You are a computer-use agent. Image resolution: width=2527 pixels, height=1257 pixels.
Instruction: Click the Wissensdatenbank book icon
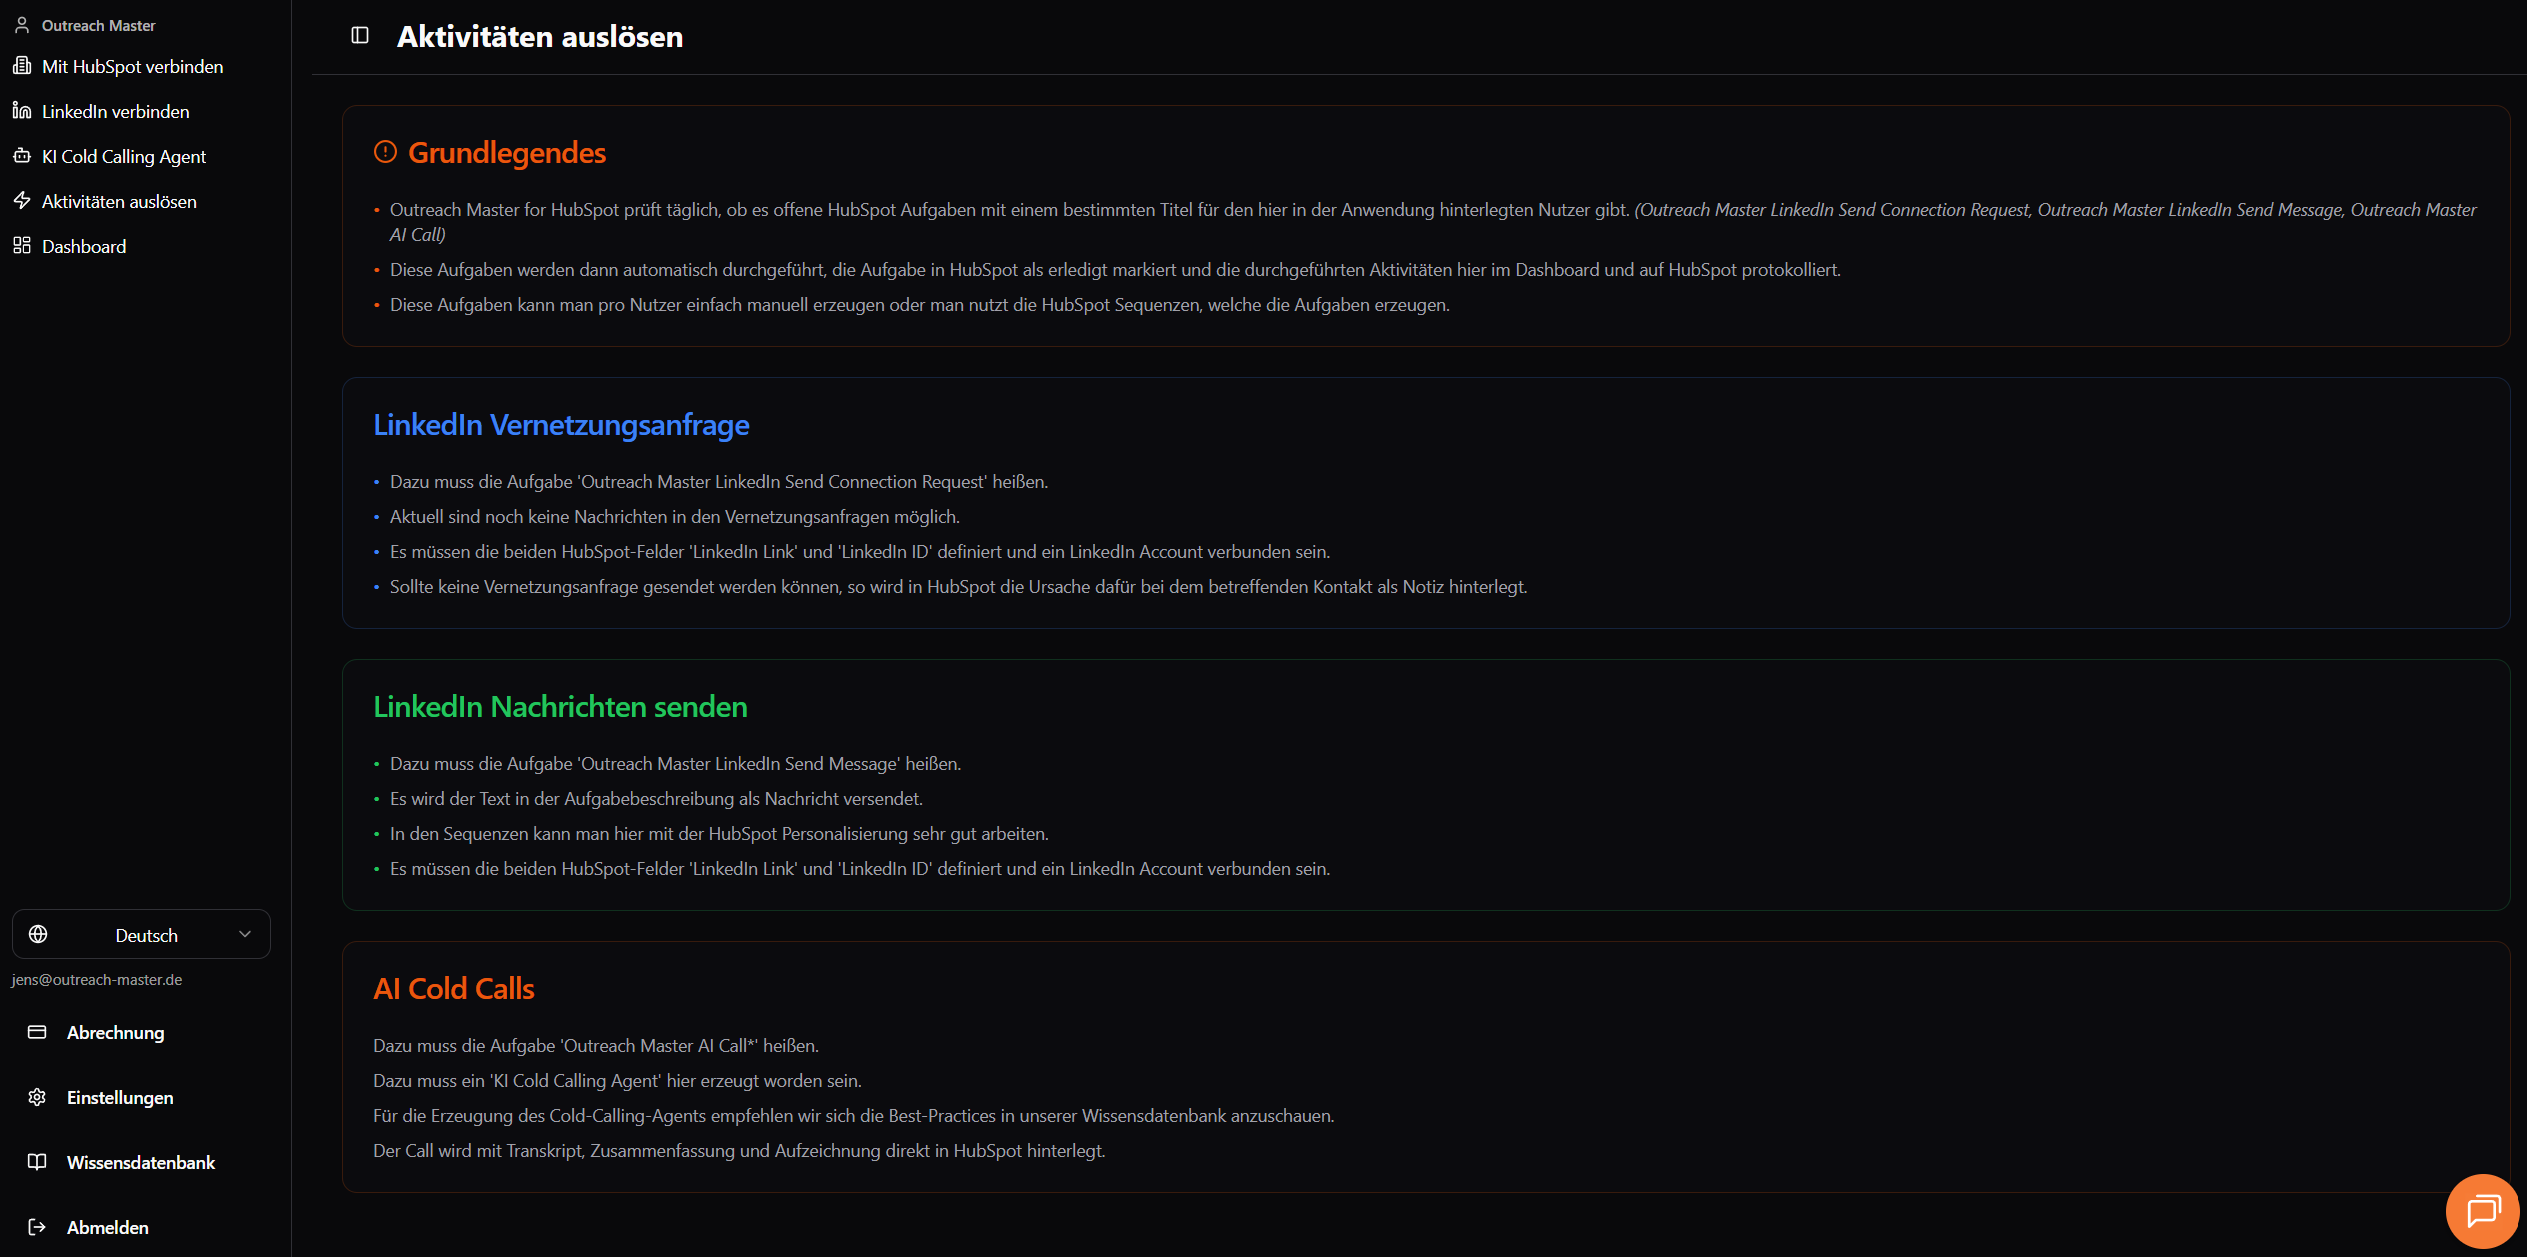(37, 1162)
